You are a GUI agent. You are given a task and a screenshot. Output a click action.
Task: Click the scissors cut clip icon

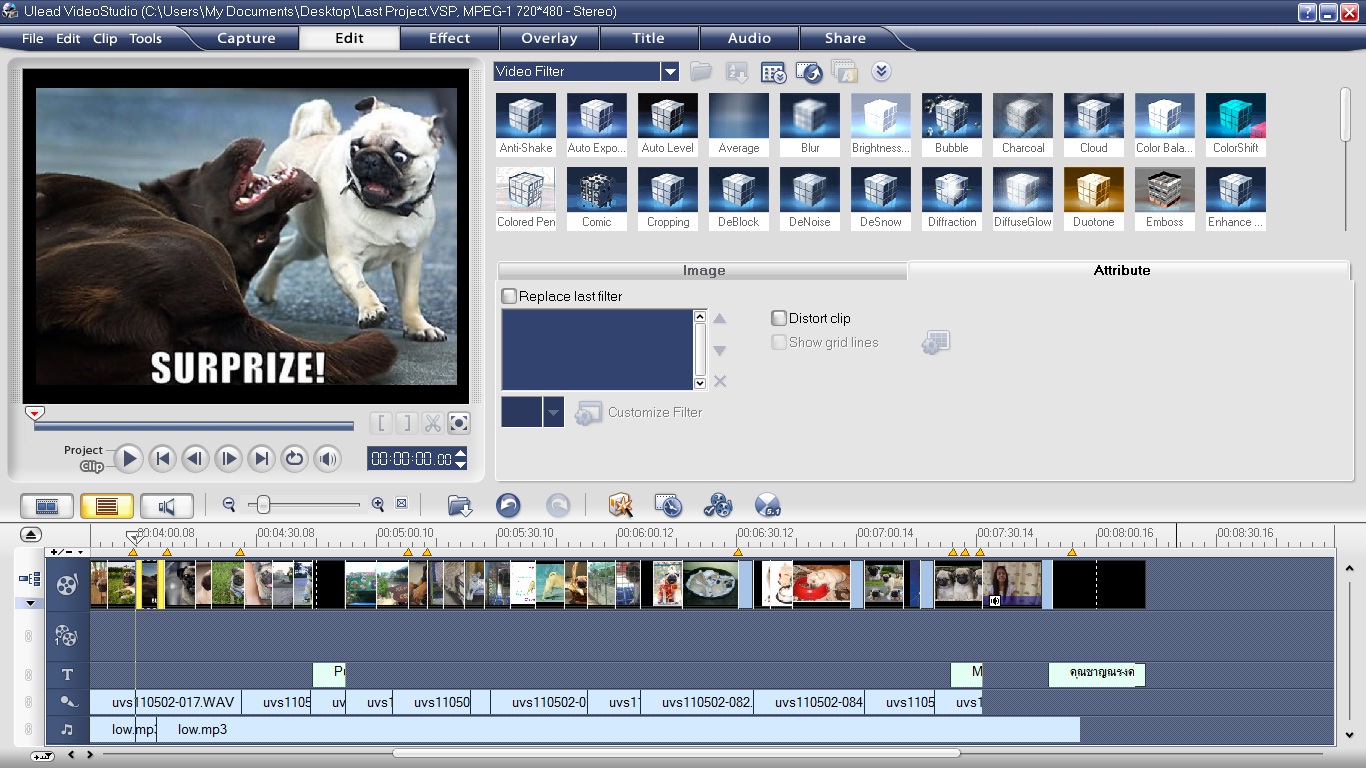432,423
